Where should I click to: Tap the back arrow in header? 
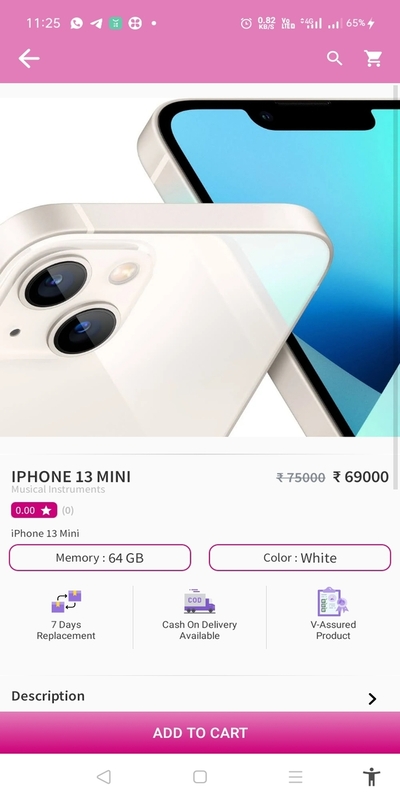click(29, 59)
